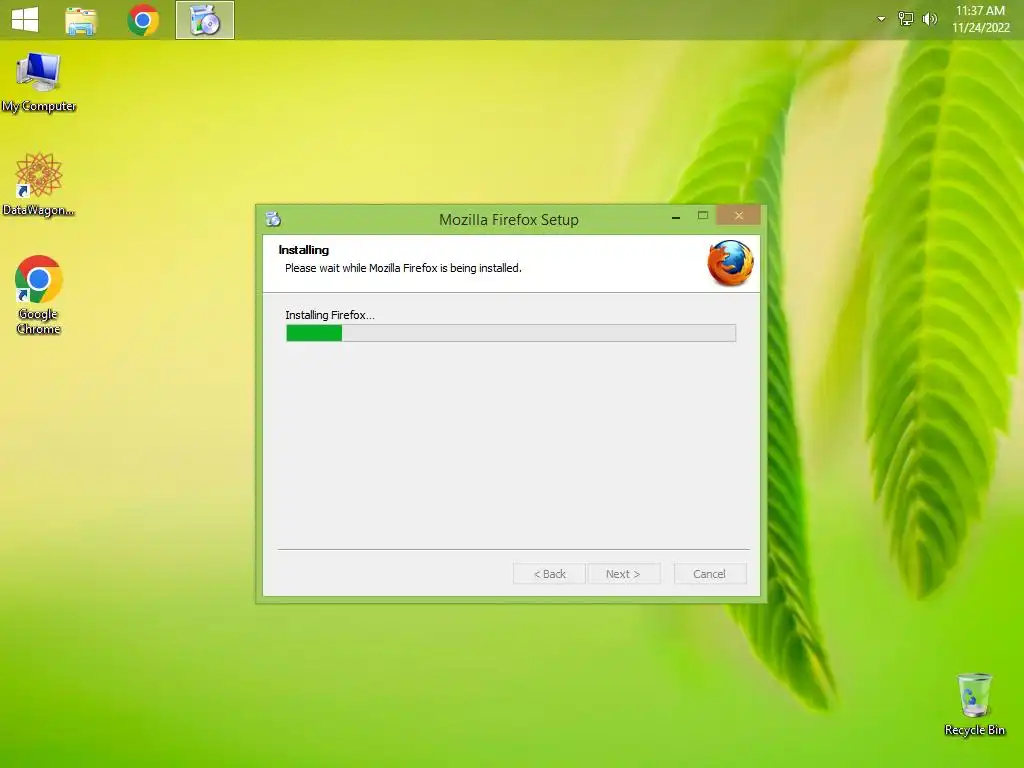Click the Firefox logo in the setup header
The height and width of the screenshot is (768, 1024).
(730, 263)
